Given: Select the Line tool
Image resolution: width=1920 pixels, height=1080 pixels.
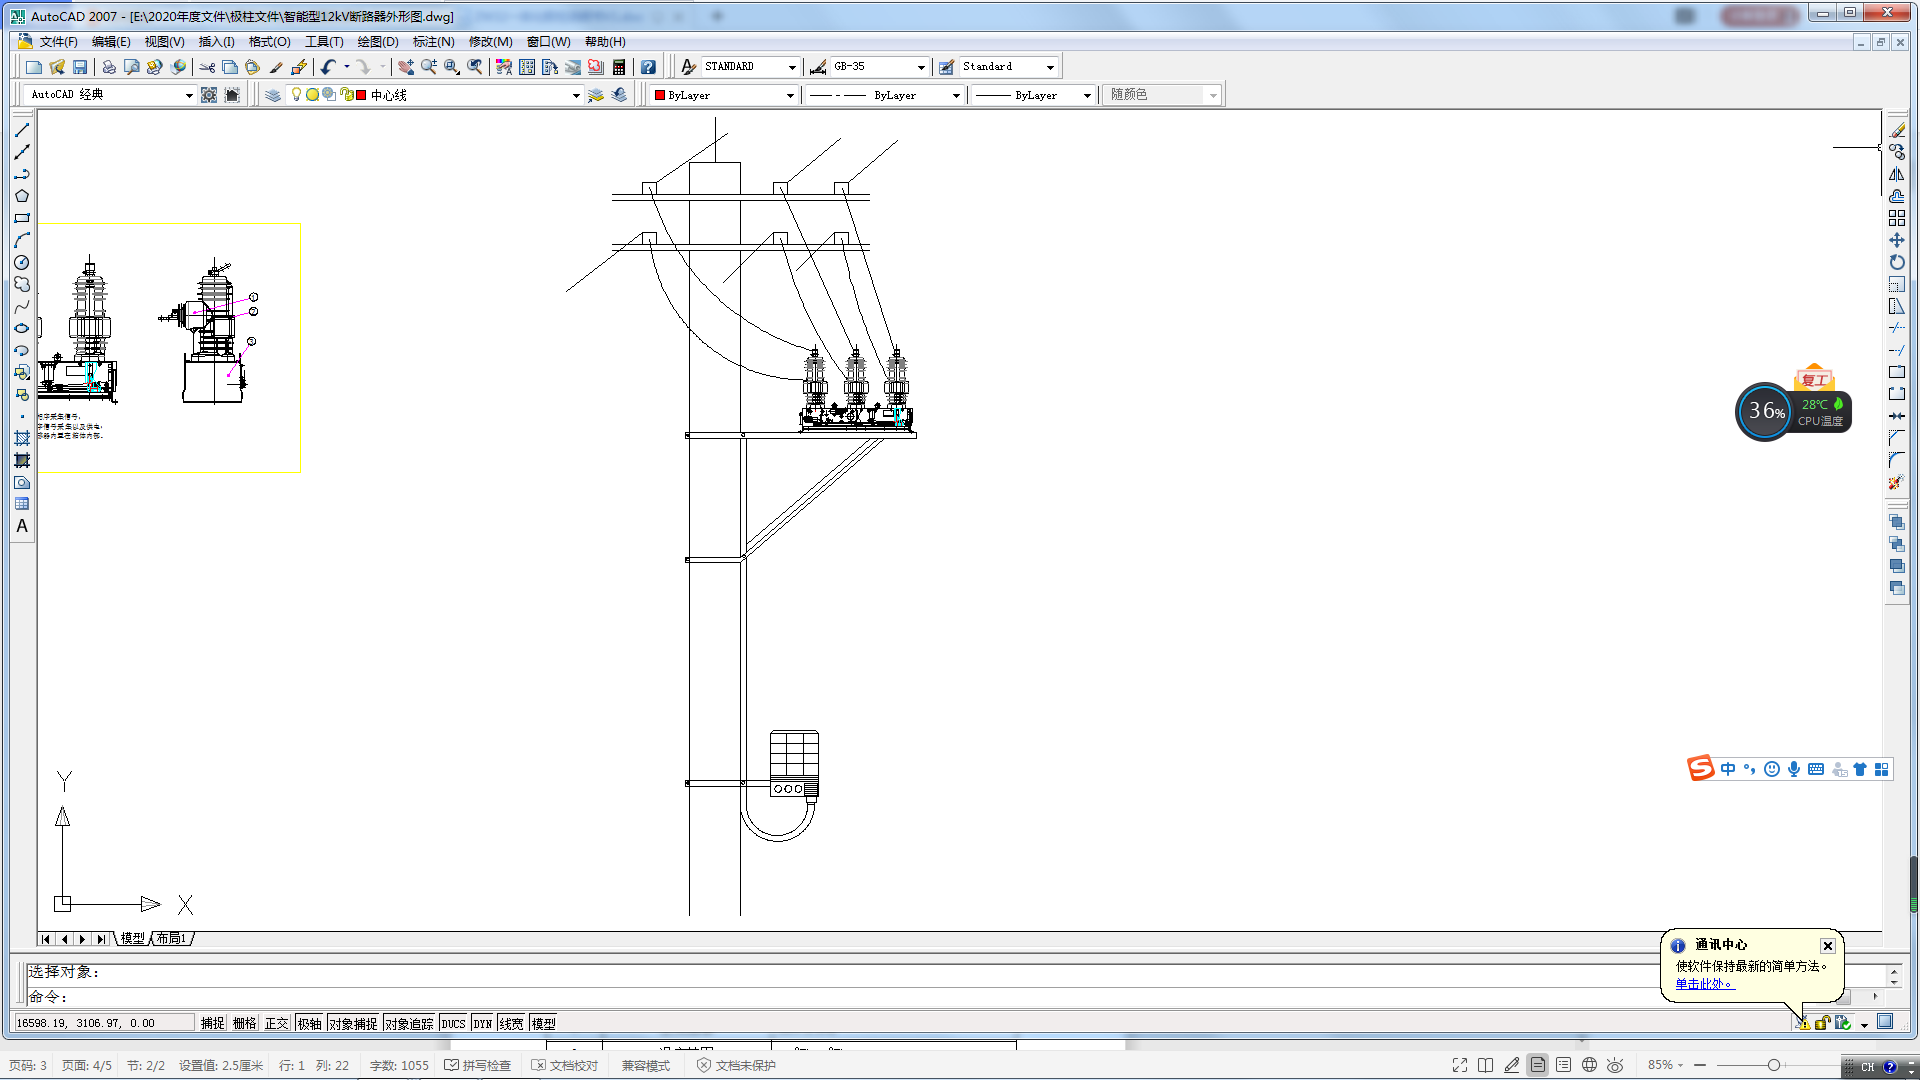Looking at the screenshot, I should tap(22, 130).
